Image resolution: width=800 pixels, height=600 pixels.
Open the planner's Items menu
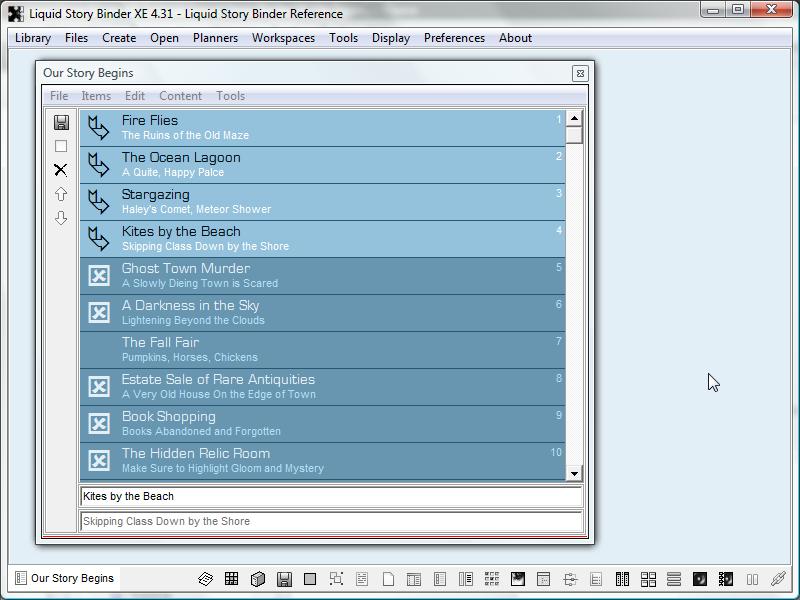96,96
